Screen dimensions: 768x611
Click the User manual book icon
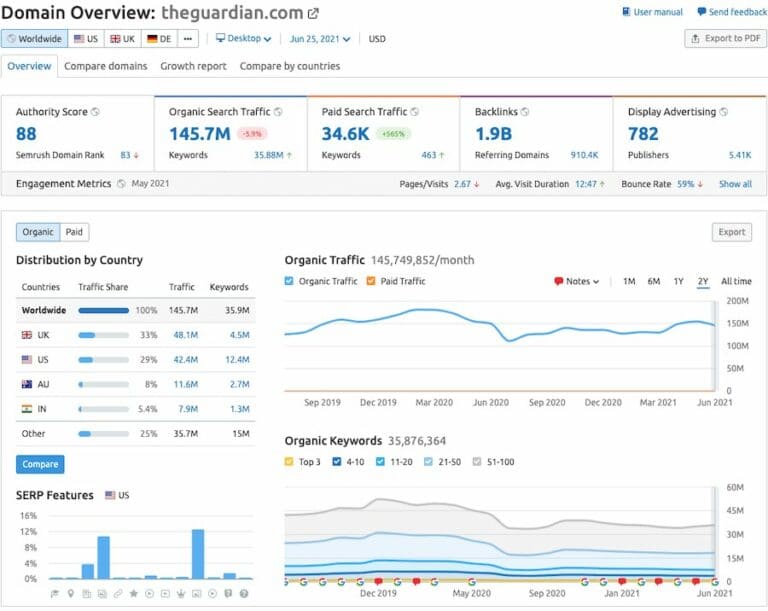(625, 12)
